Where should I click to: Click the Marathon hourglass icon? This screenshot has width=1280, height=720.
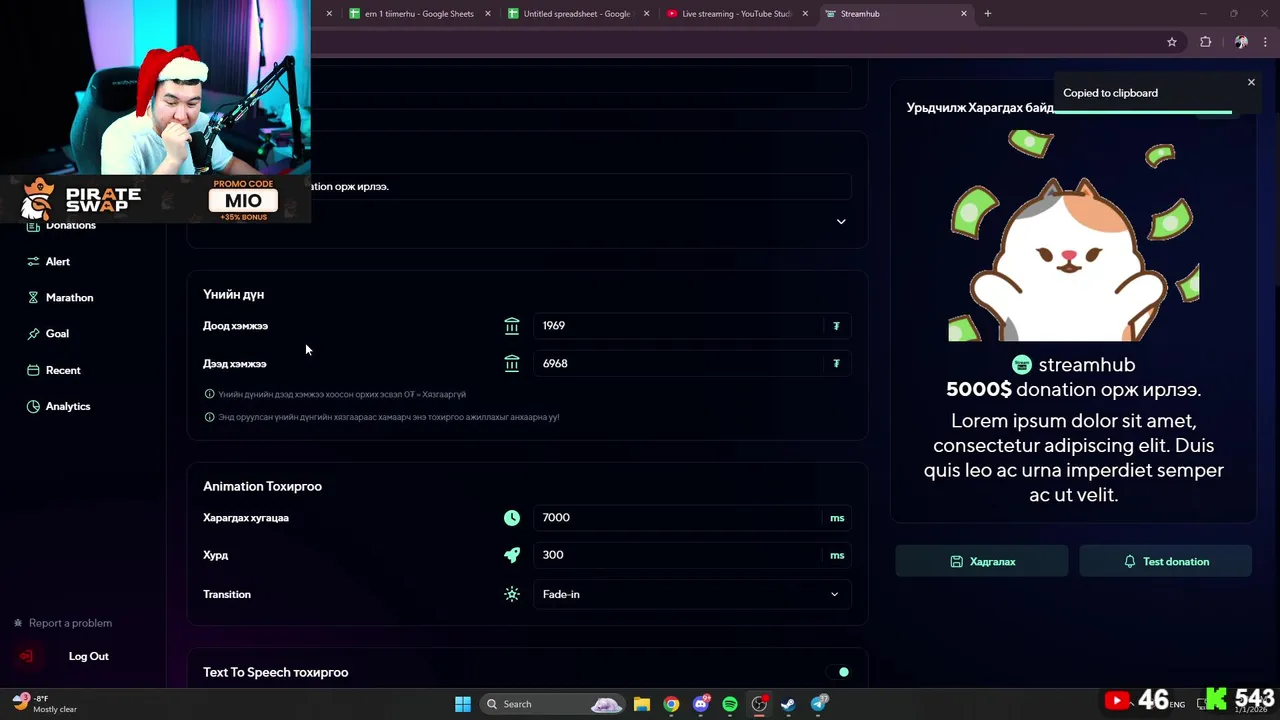point(33,297)
